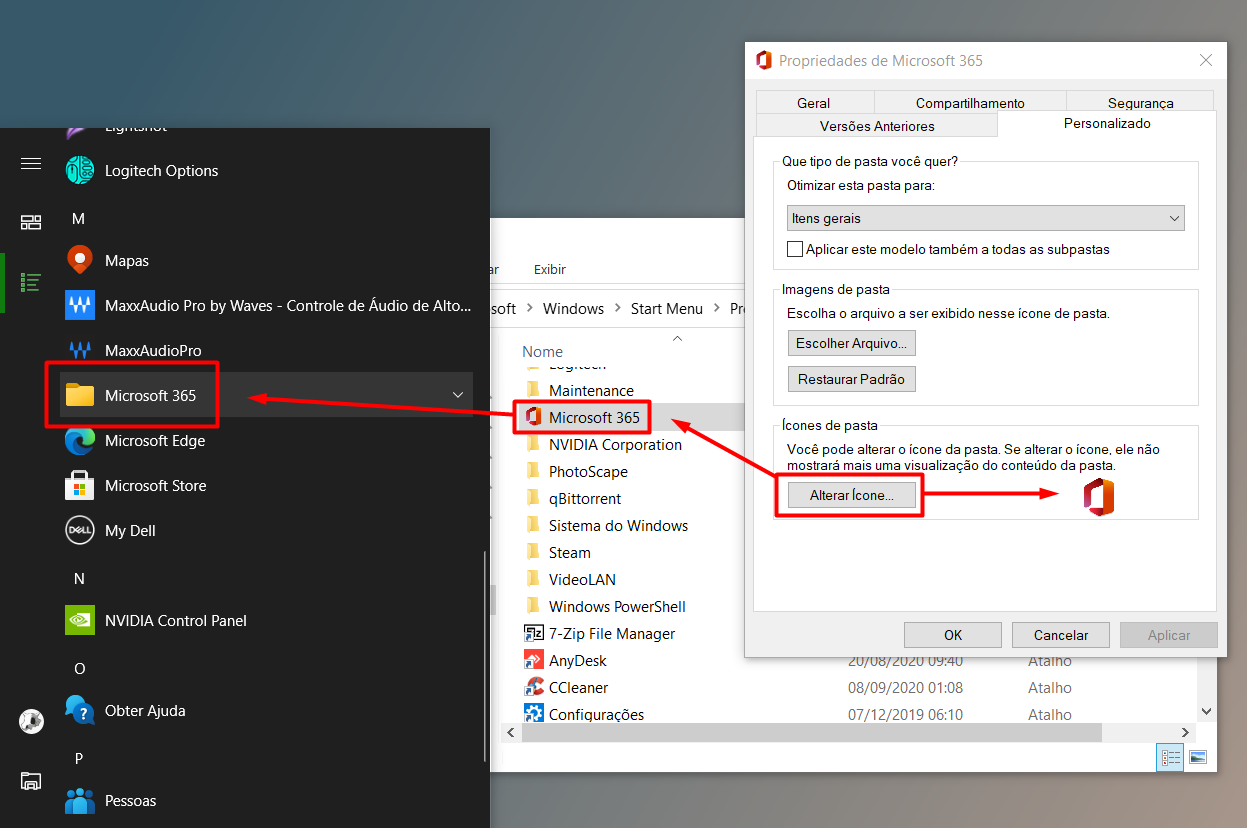Switch to pinned tiles view in Start
Viewport: 1247px width, 828px height.
31,222
